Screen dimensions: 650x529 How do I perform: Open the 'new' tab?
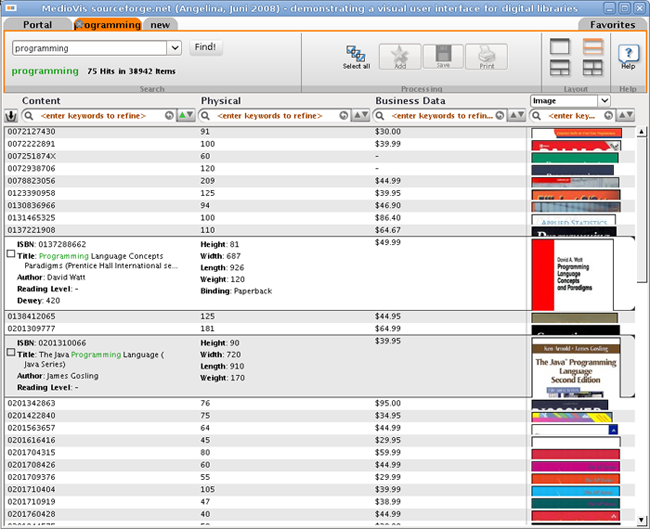click(160, 24)
